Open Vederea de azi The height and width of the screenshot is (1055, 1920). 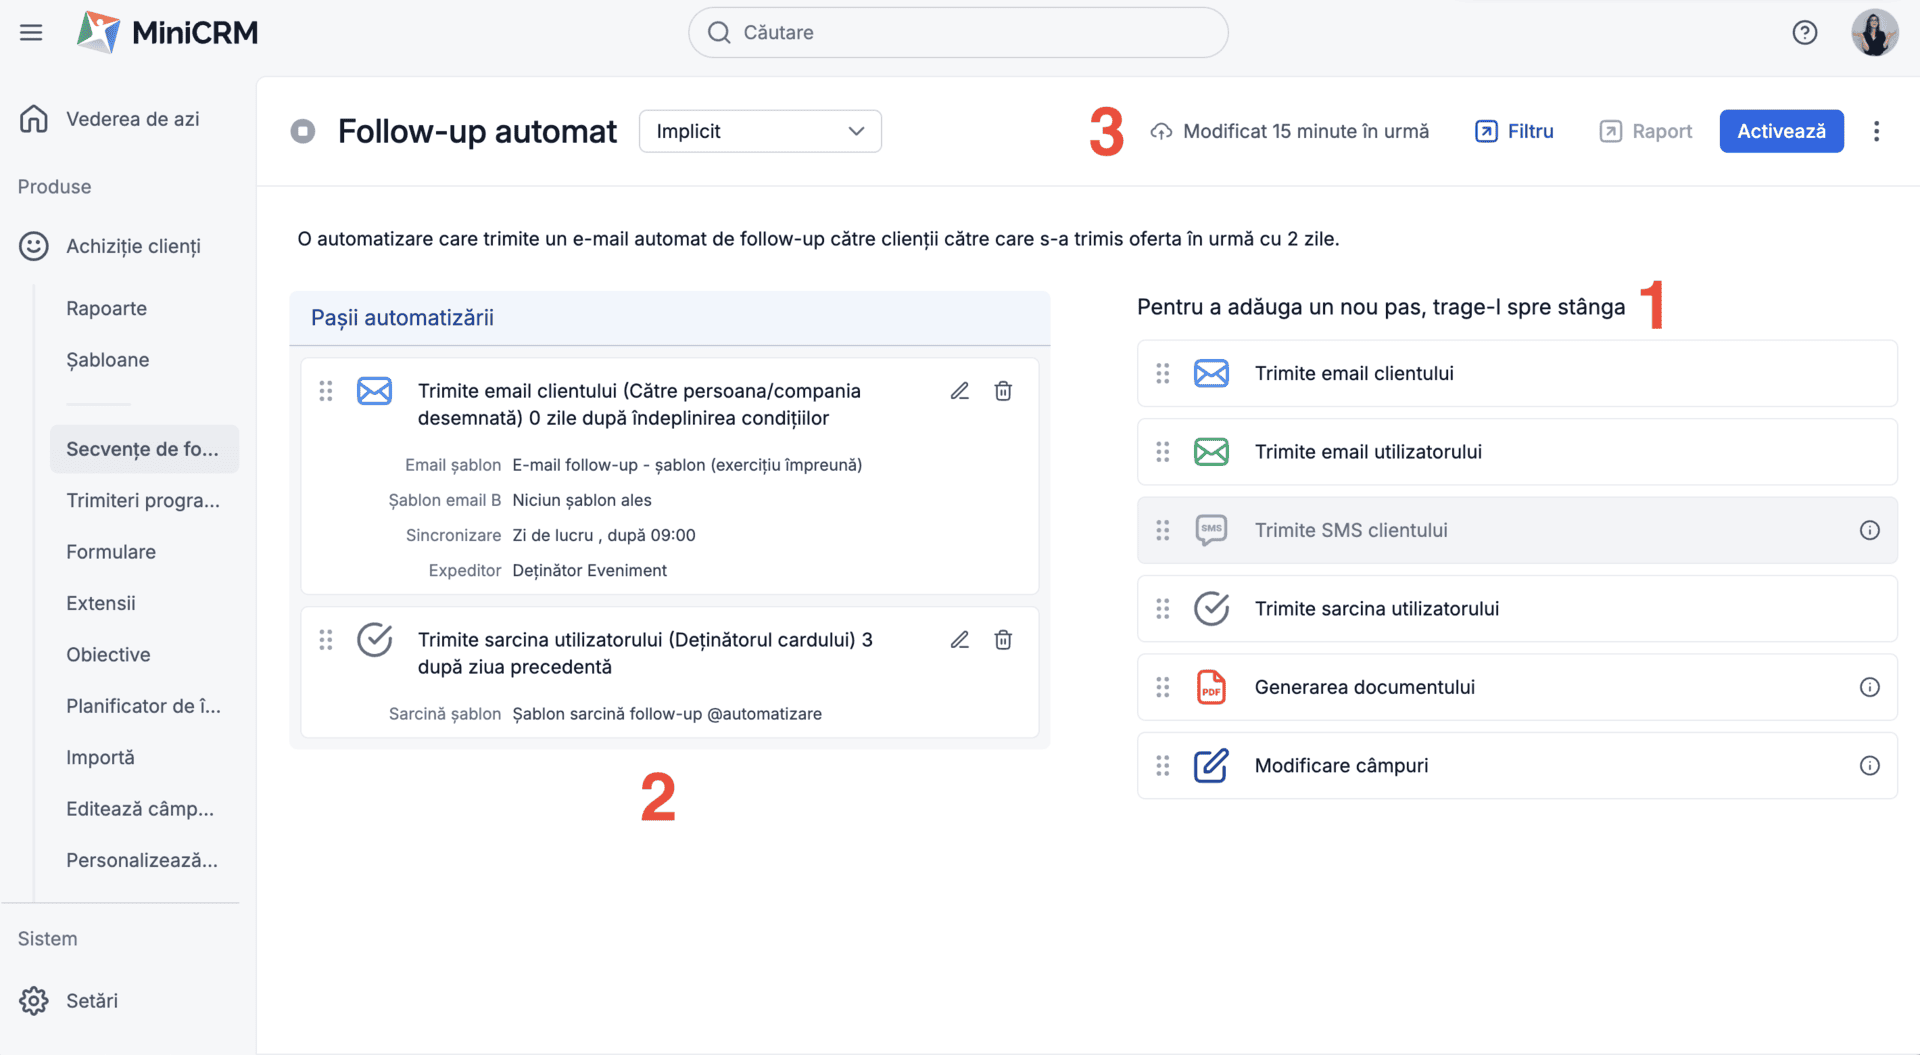(133, 119)
